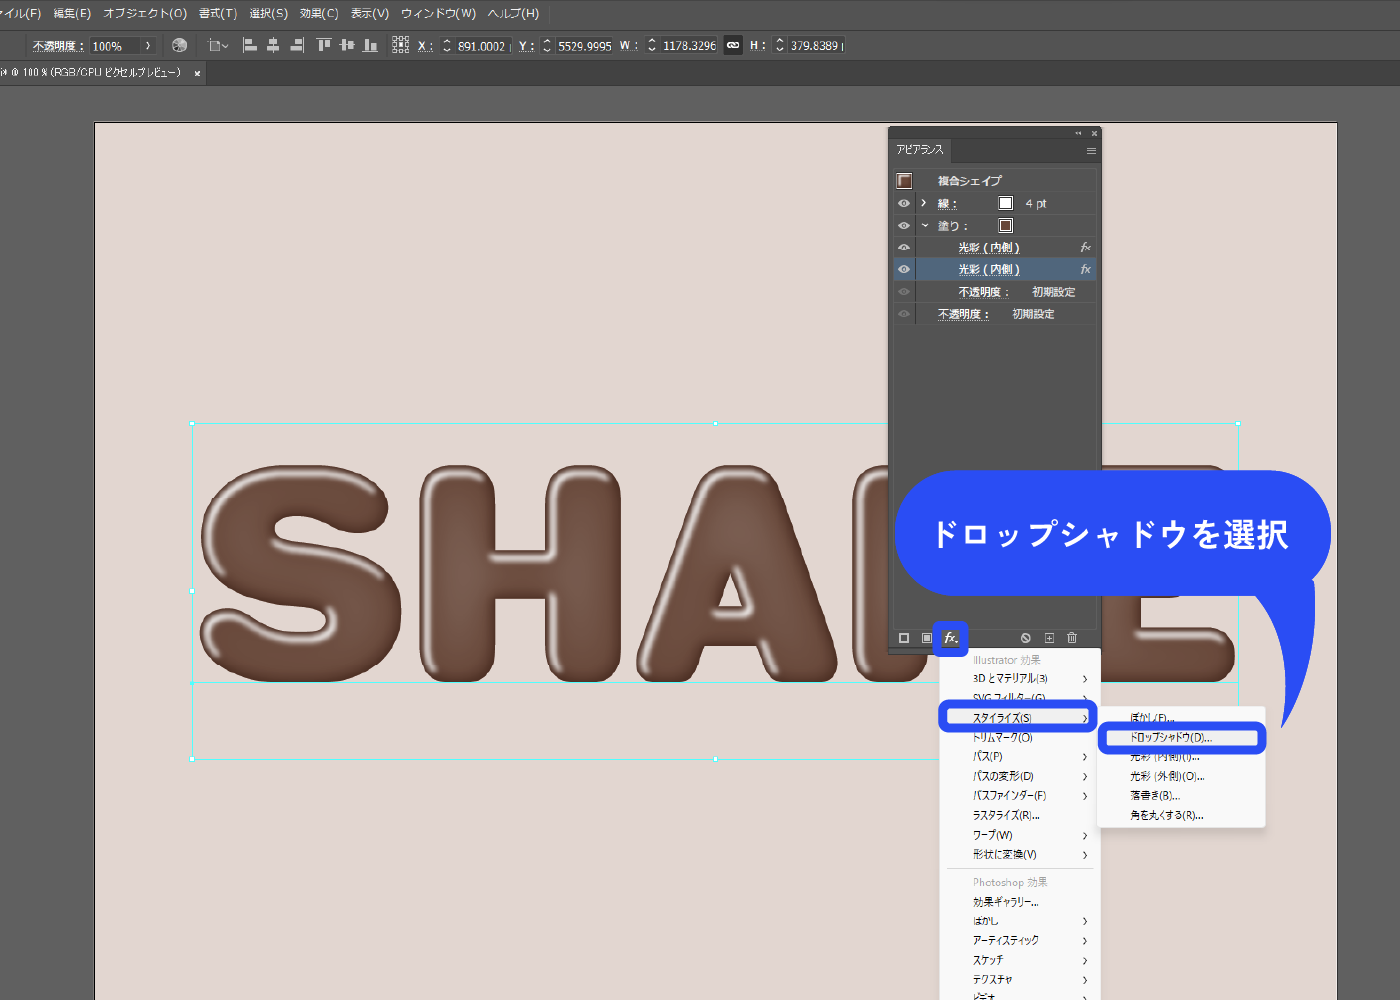Hide the 線 stroke row visibility eye
This screenshot has height=1000, width=1400.
pos(904,203)
